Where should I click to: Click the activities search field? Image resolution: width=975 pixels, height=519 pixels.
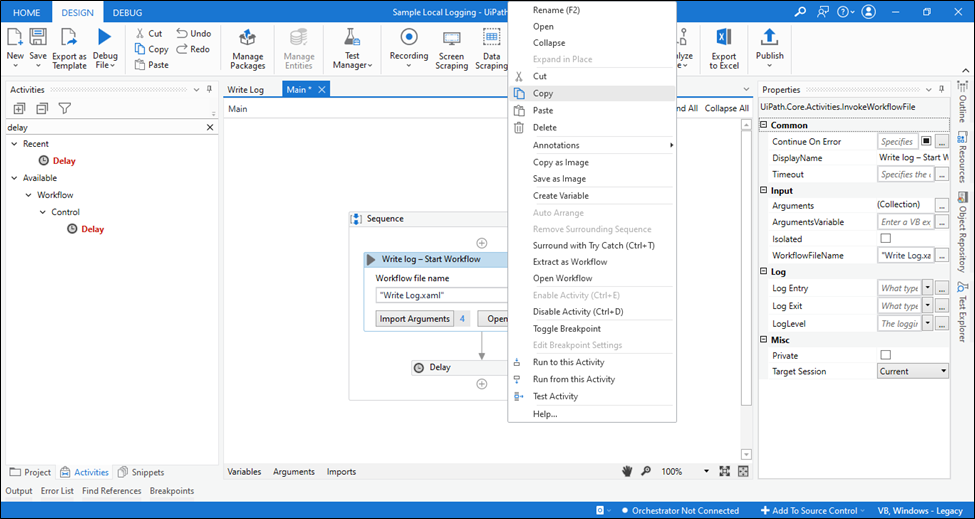[x=106, y=127]
